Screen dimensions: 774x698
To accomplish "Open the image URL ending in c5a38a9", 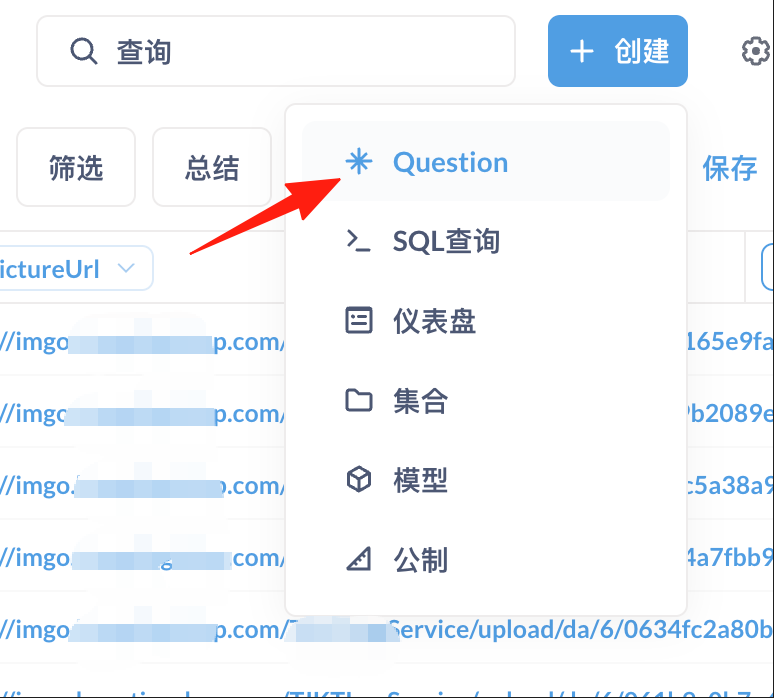I will (x=728, y=486).
